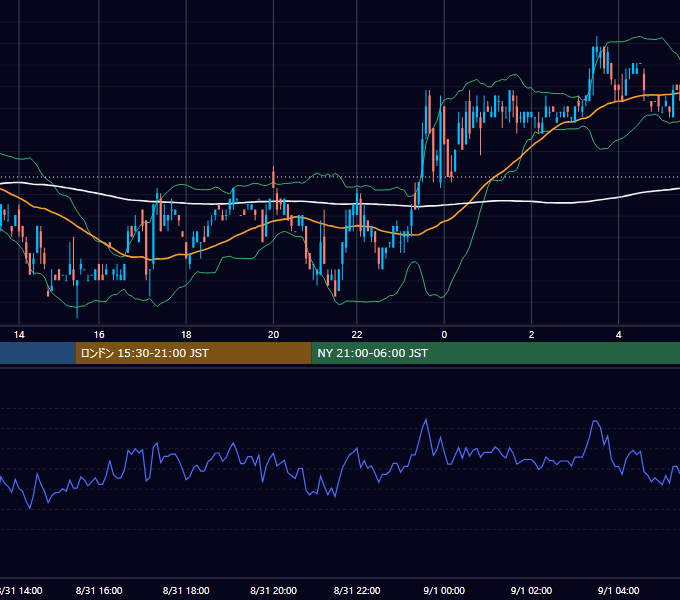
Task: Click the hour label 18 on the time axis
Action: coord(186,335)
